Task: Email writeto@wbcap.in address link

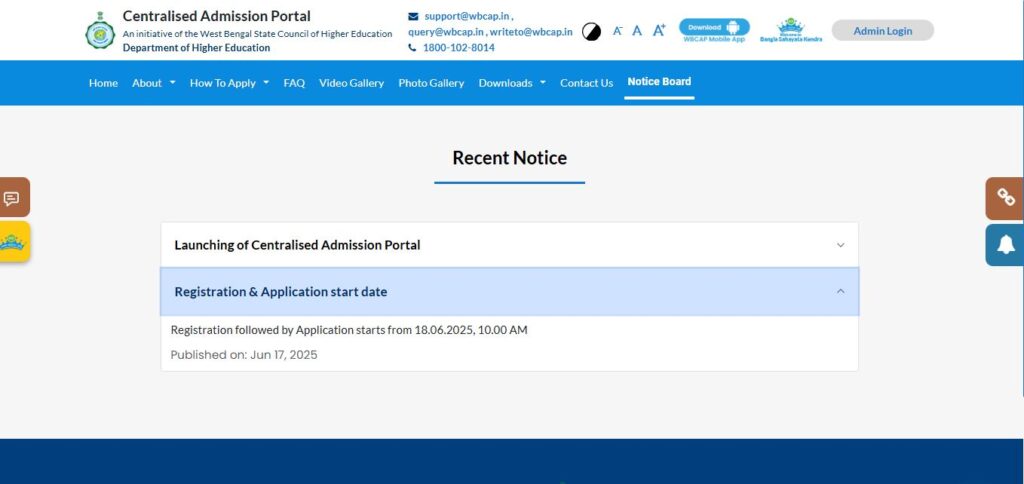Action: click(x=531, y=31)
